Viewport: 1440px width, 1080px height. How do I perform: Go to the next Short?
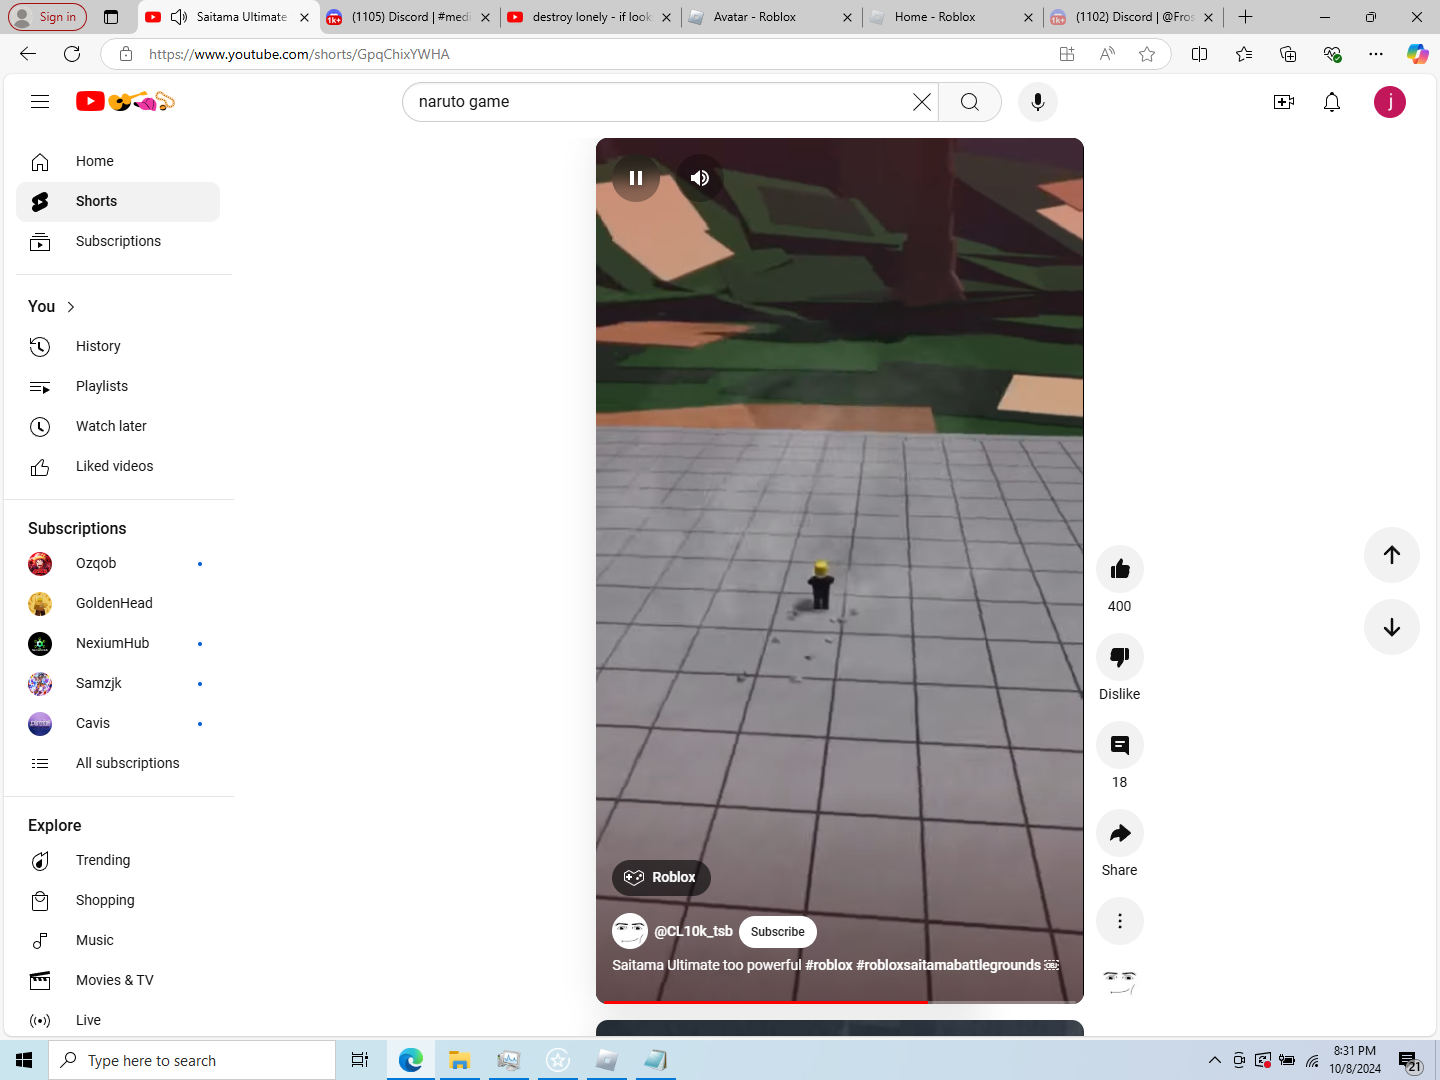coord(1392,627)
